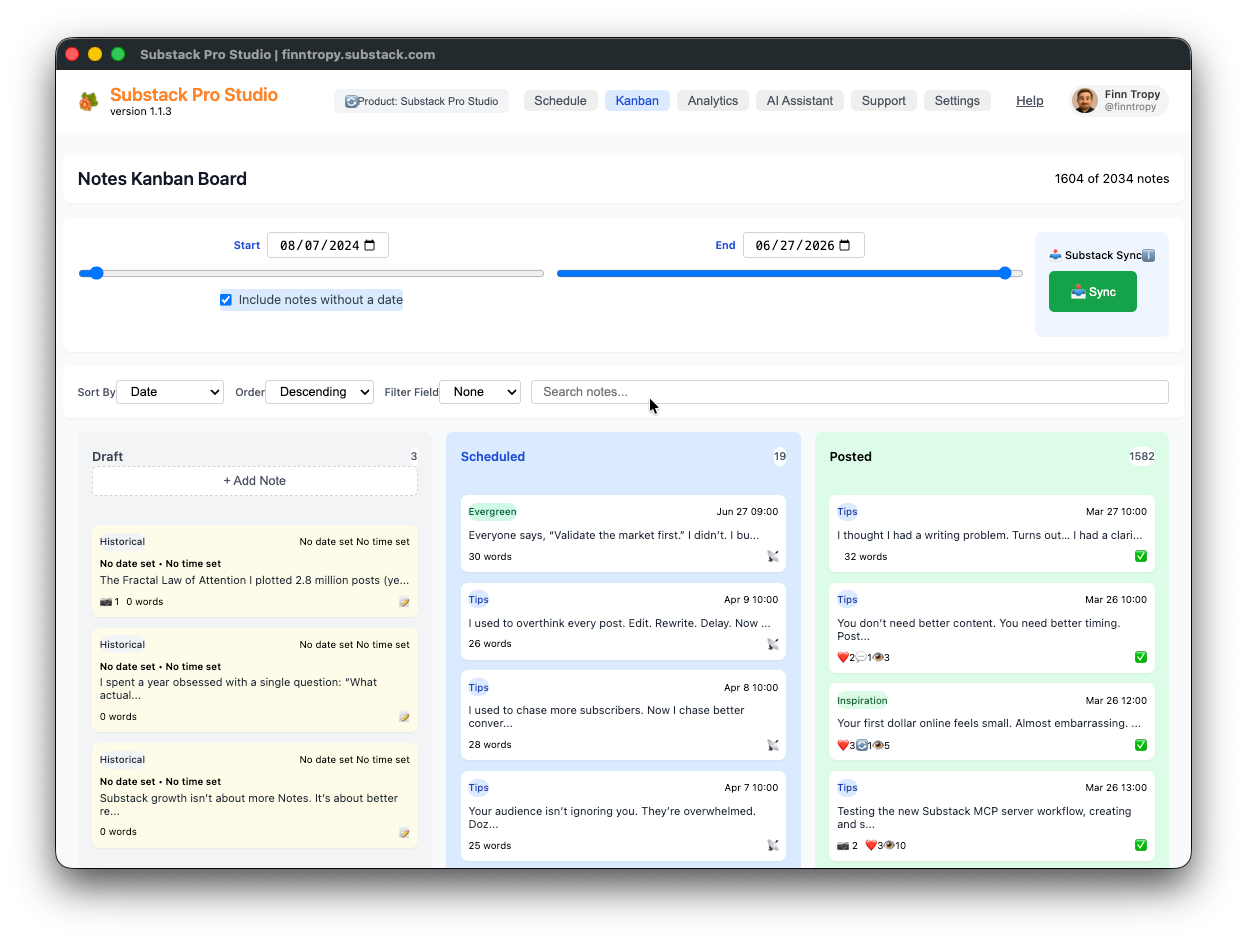
Task: Click the memo icon on the "Substack growth isn't about" draft
Action: click(404, 832)
